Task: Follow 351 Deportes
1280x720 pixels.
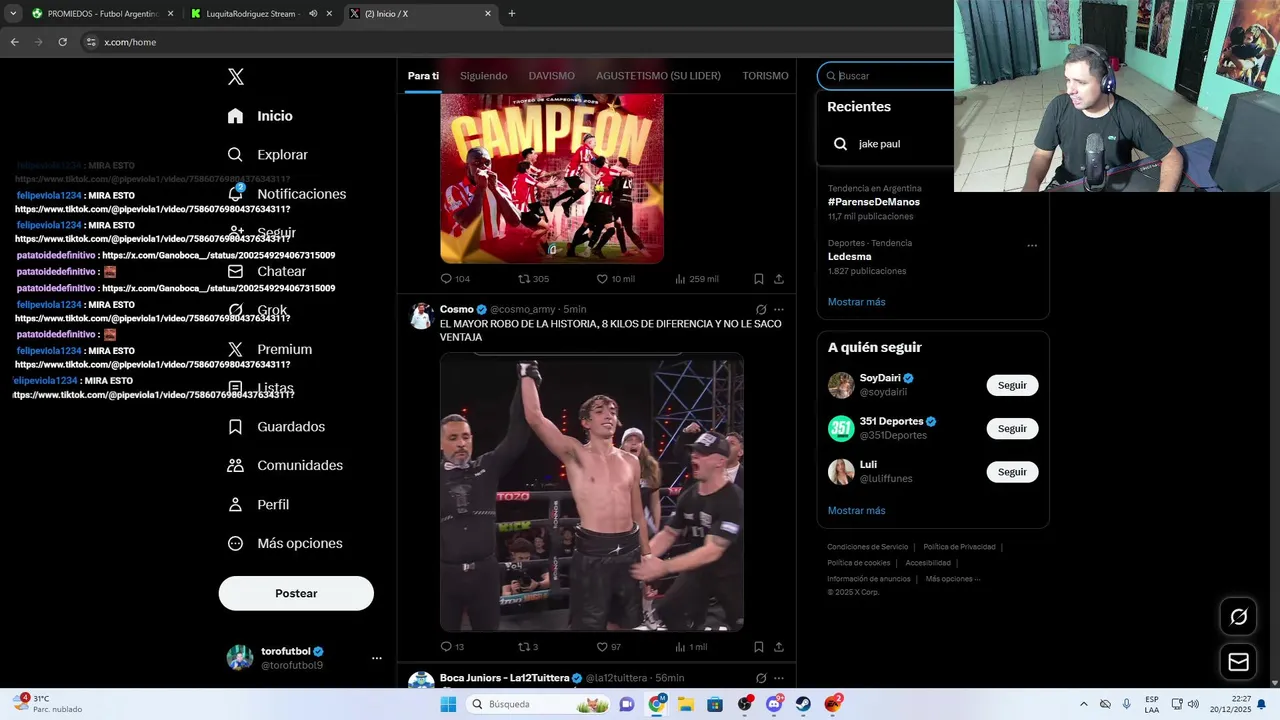Action: point(1012,429)
